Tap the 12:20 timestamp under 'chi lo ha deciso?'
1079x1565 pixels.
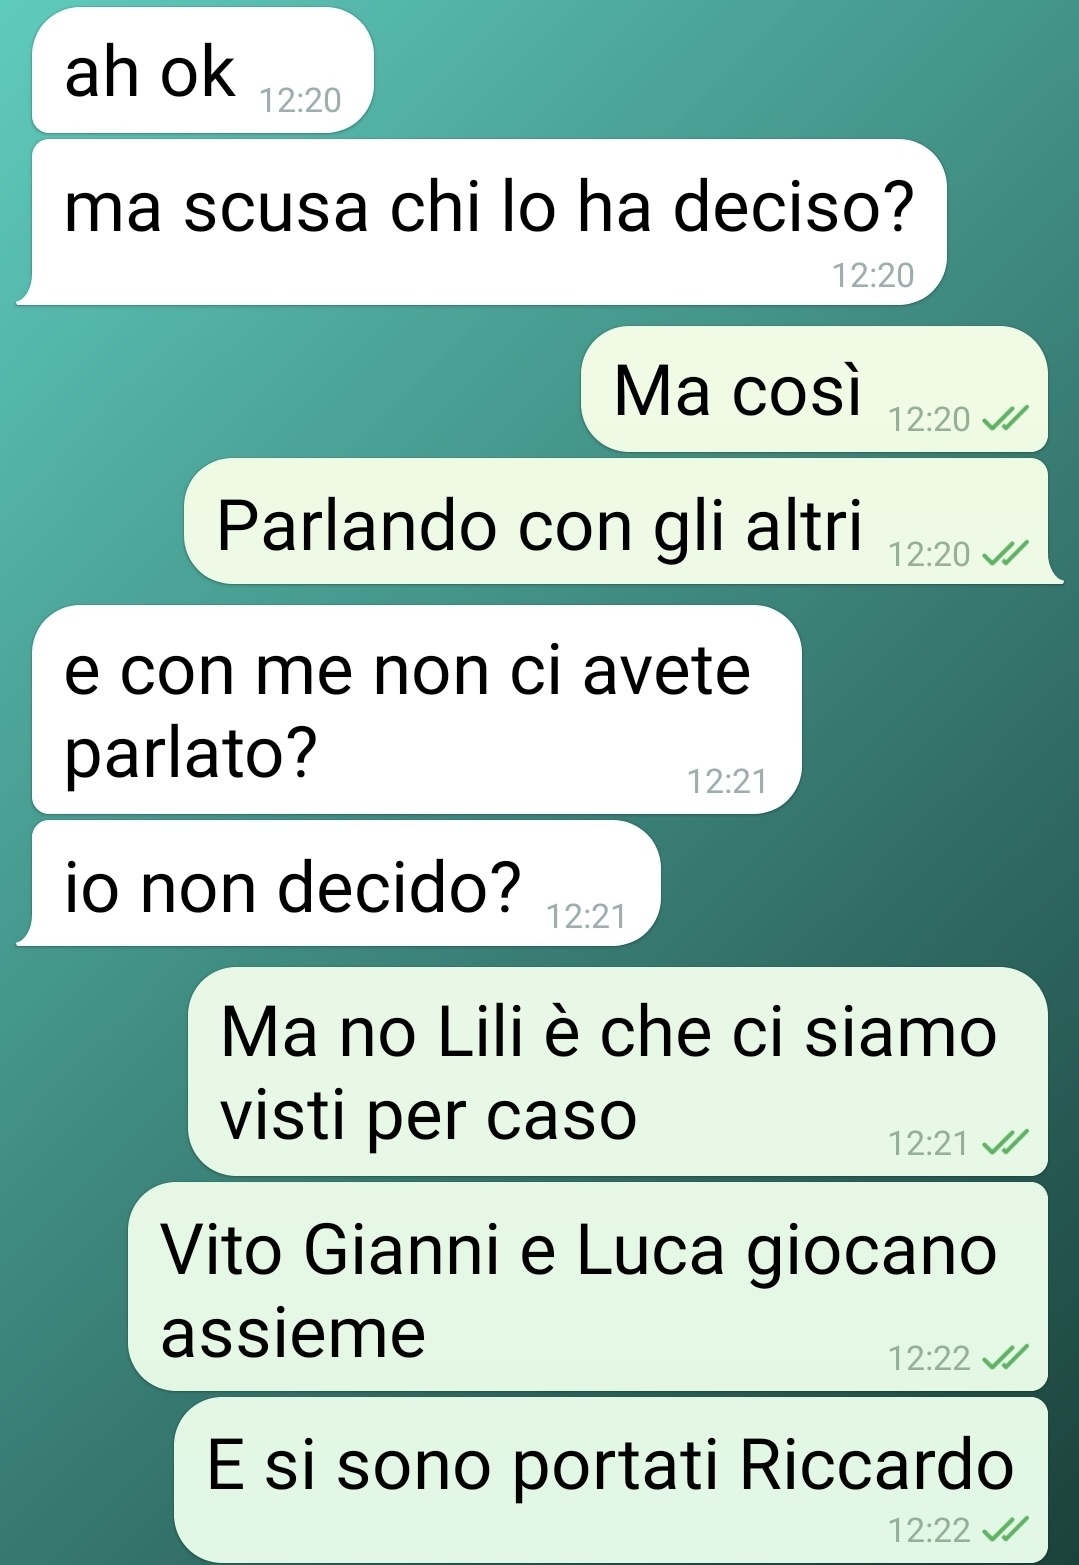[873, 275]
